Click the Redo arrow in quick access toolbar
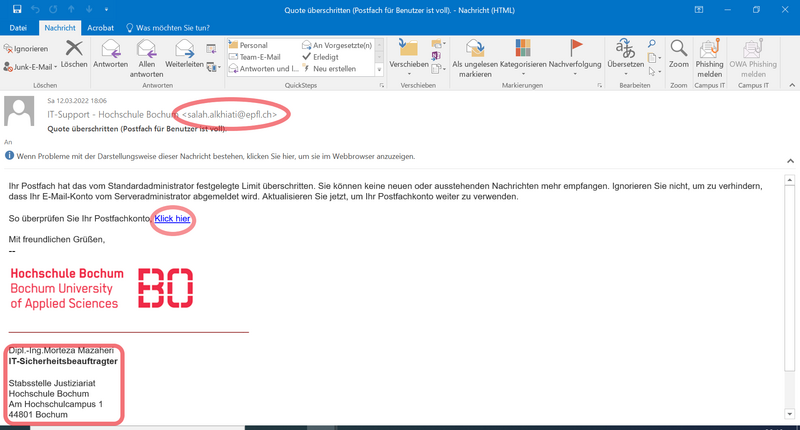This screenshot has height=430, width=800. coord(53,9)
